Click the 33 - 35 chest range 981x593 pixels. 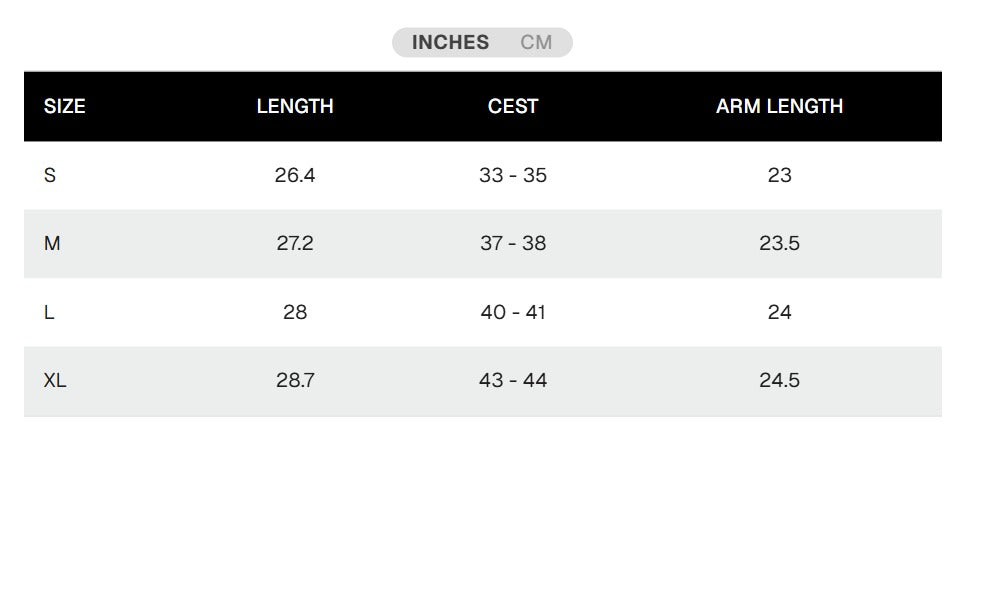(x=513, y=175)
